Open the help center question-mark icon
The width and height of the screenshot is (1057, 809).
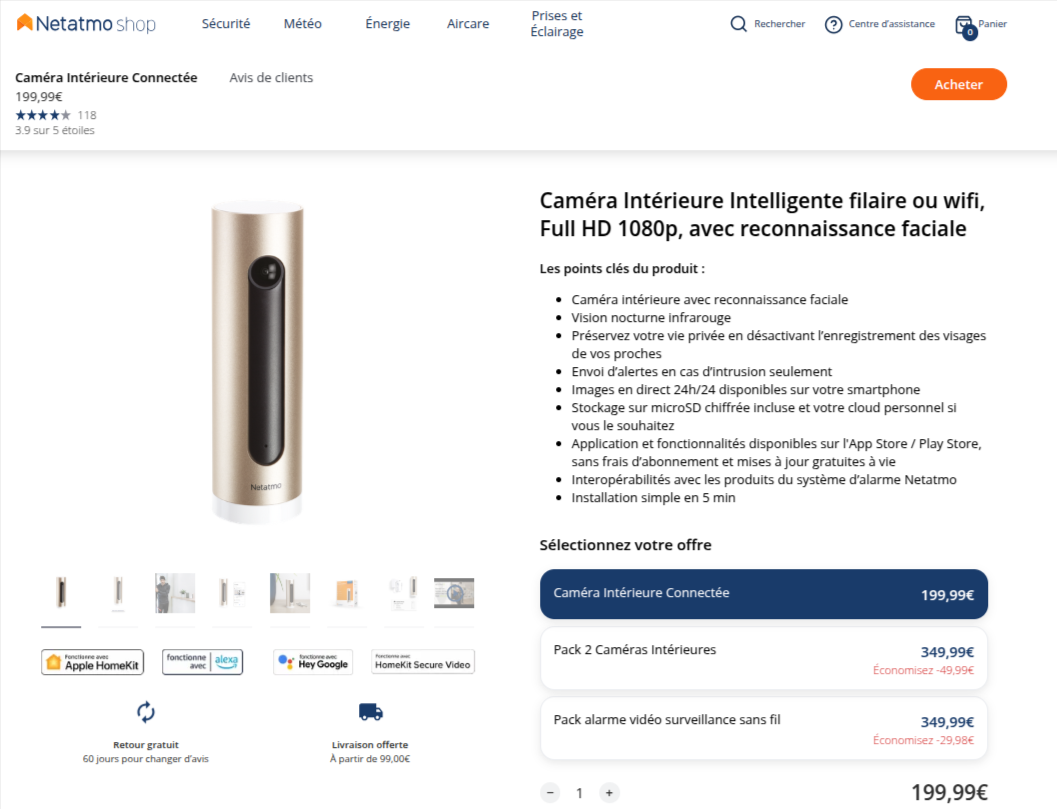point(833,24)
